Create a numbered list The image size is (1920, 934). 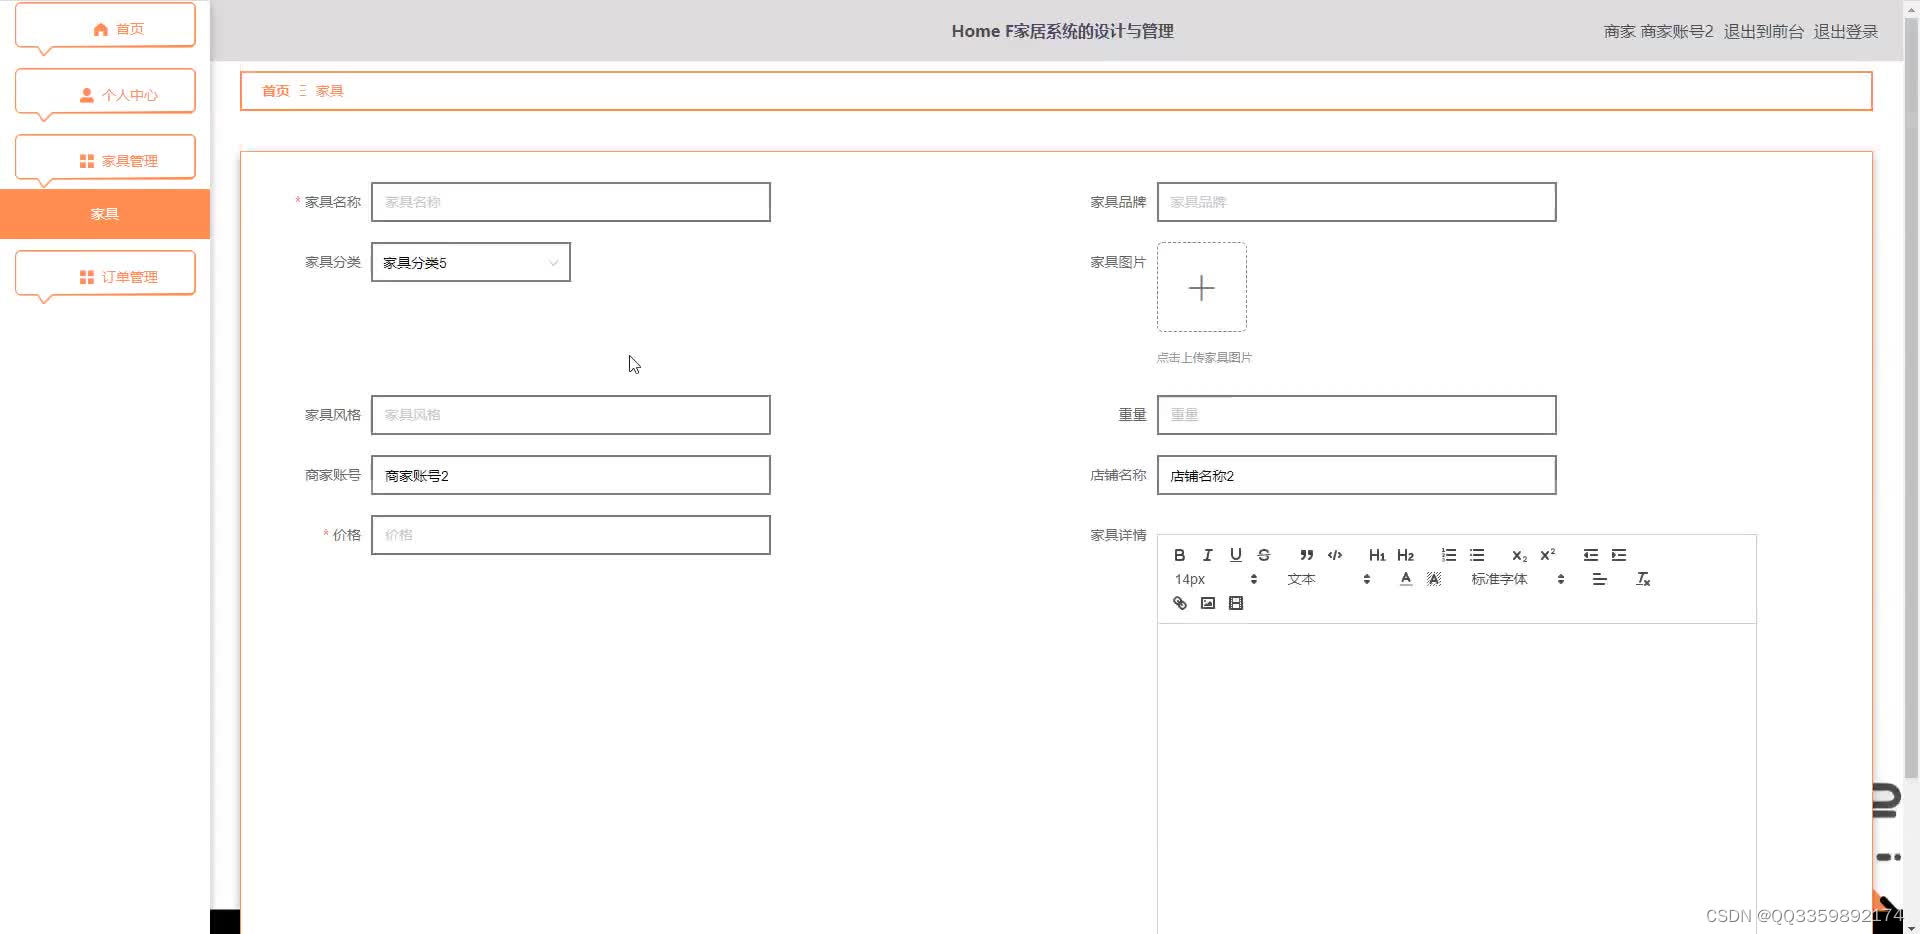pyautogui.click(x=1448, y=555)
